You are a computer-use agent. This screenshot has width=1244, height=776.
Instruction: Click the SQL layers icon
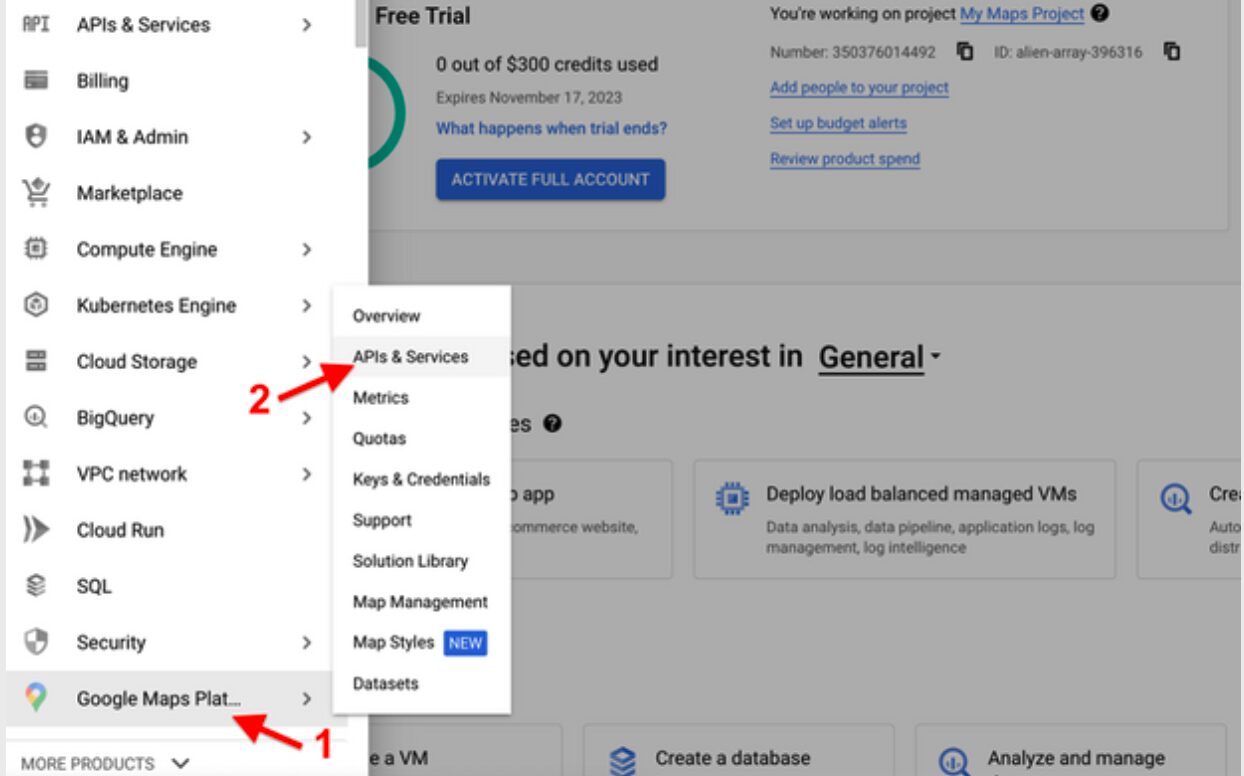[x=36, y=586]
